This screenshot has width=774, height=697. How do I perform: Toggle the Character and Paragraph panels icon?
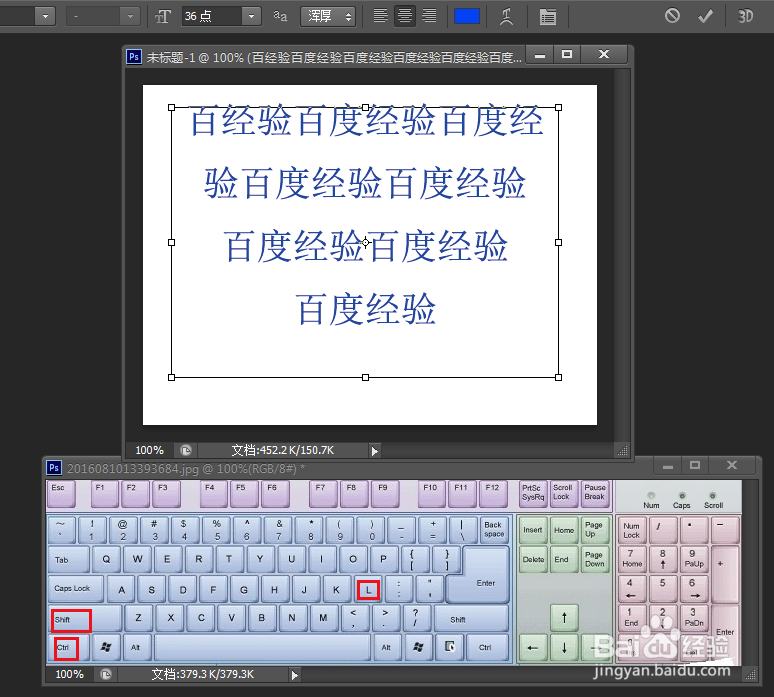[547, 17]
